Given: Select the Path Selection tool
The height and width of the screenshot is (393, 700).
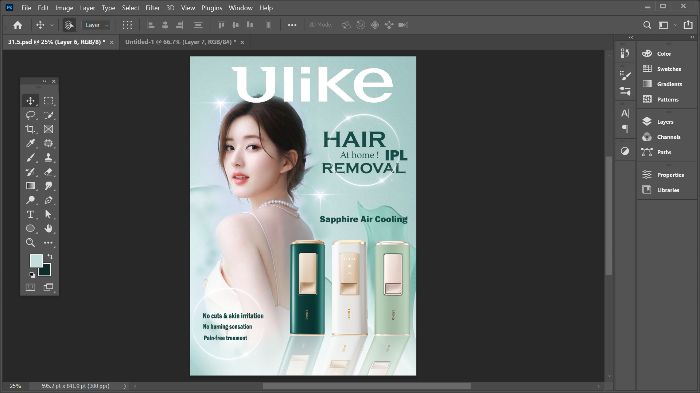Looking at the screenshot, I should coord(48,214).
